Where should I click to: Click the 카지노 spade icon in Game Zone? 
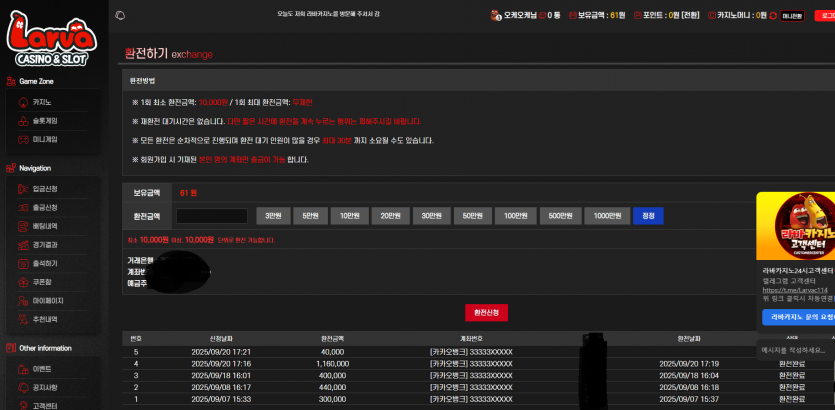[23, 102]
